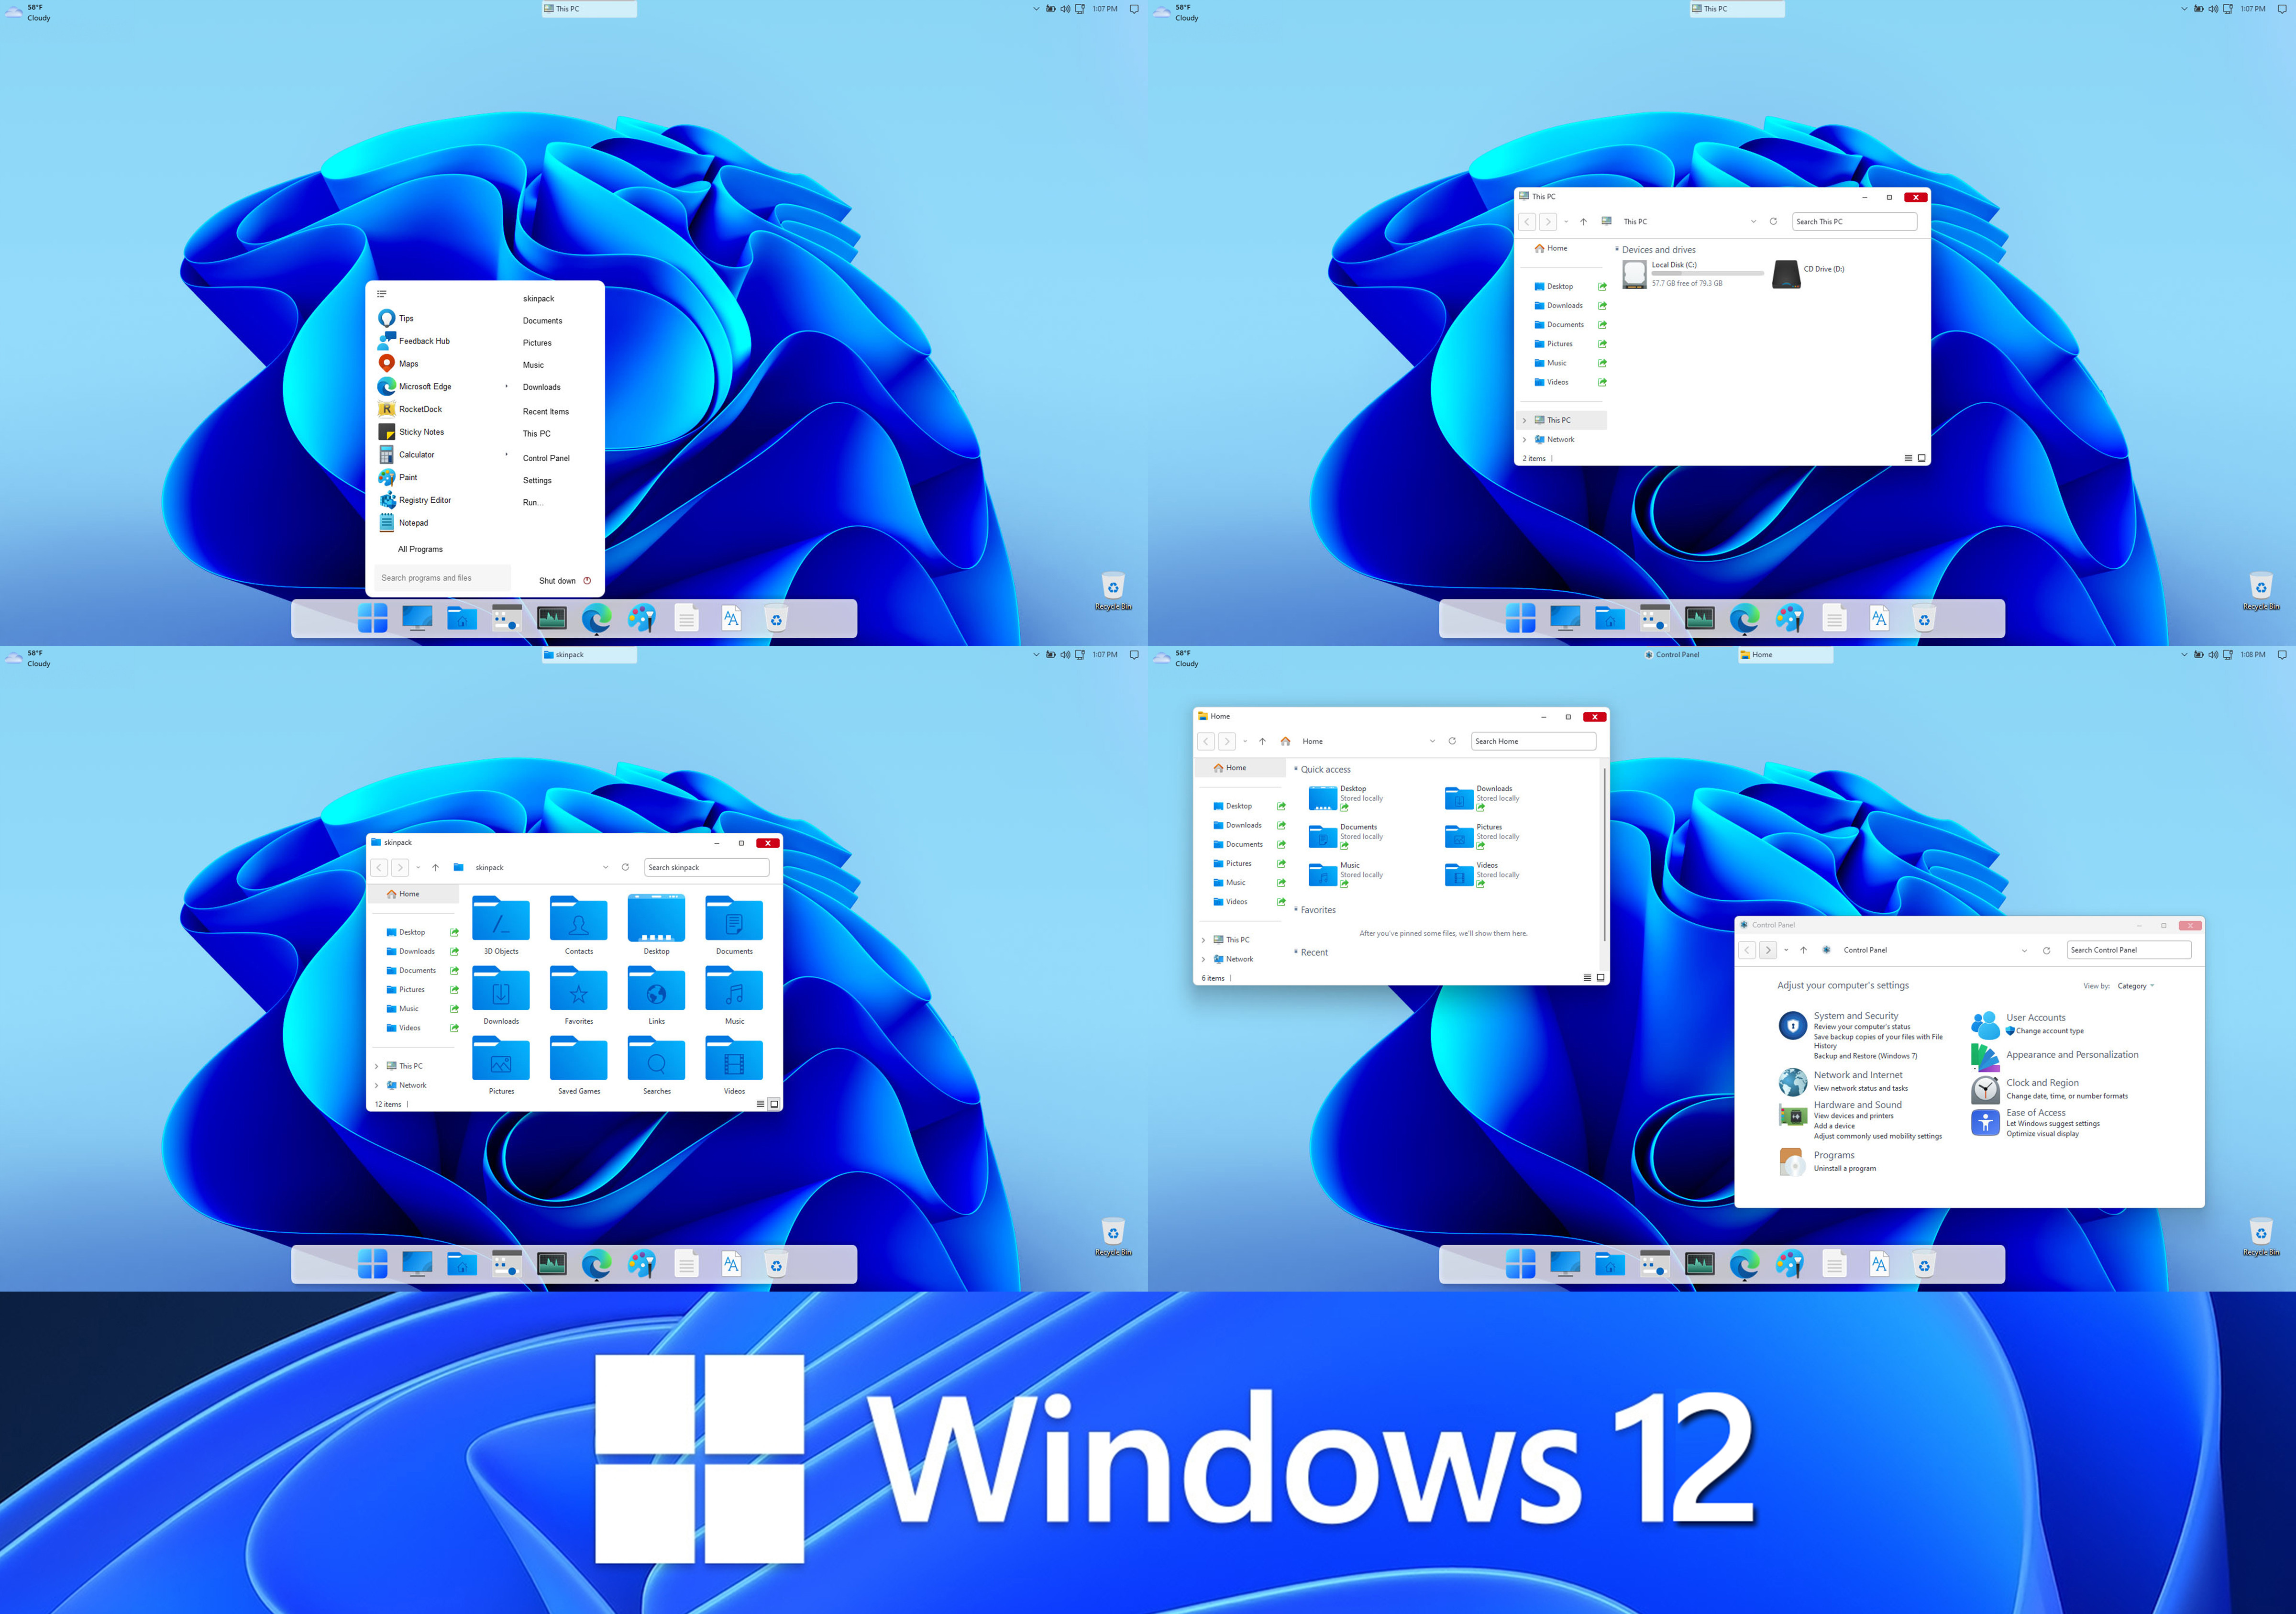Image resolution: width=2296 pixels, height=1614 pixels.
Task: Click the System and Security shield icon
Action: click(1792, 1026)
